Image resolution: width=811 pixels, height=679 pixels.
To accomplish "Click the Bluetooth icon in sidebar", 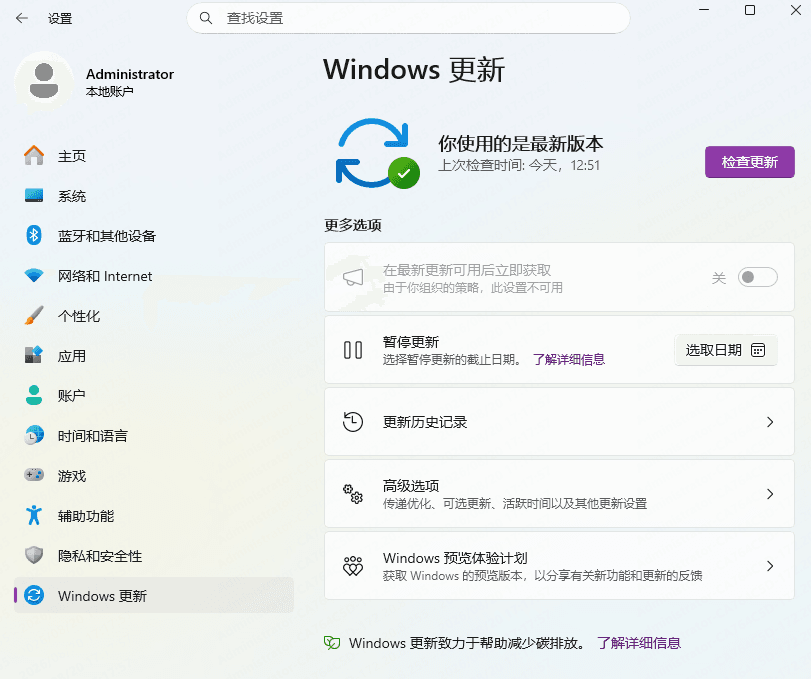I will point(34,236).
